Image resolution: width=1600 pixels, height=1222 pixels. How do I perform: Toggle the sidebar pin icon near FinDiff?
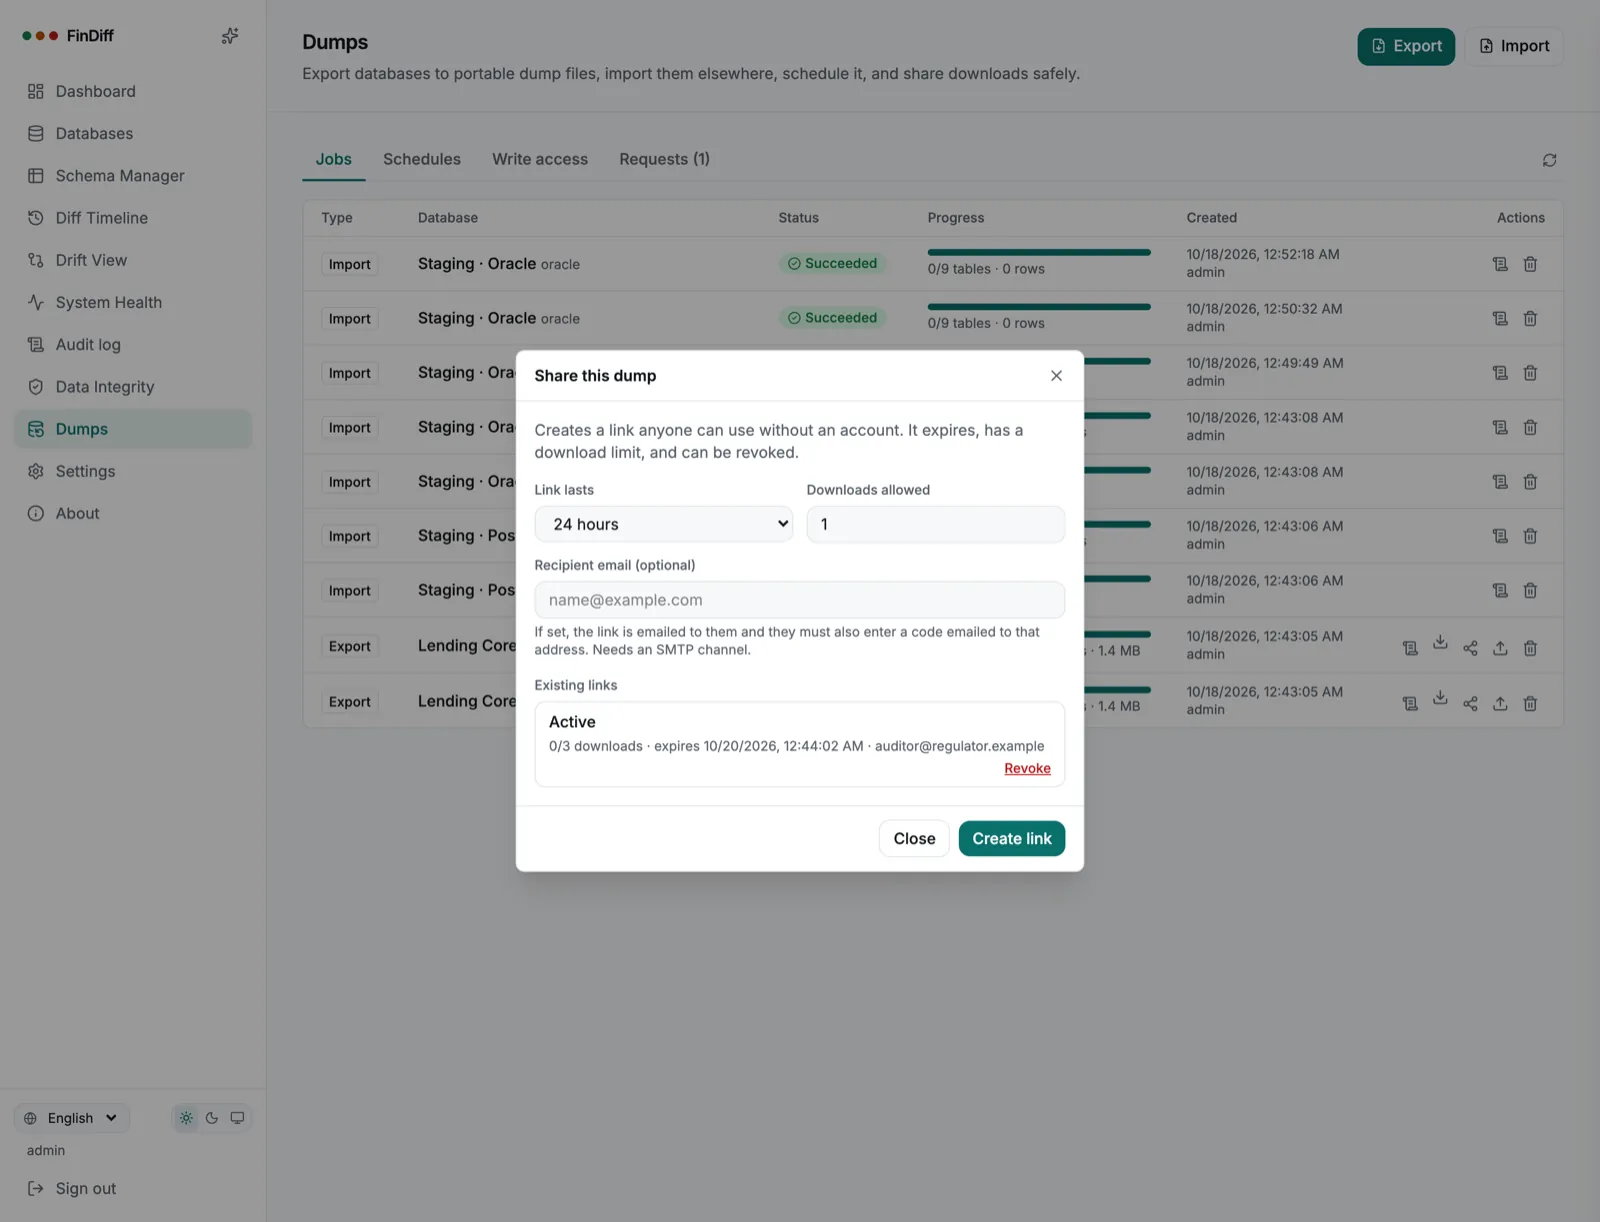pyautogui.click(x=230, y=36)
